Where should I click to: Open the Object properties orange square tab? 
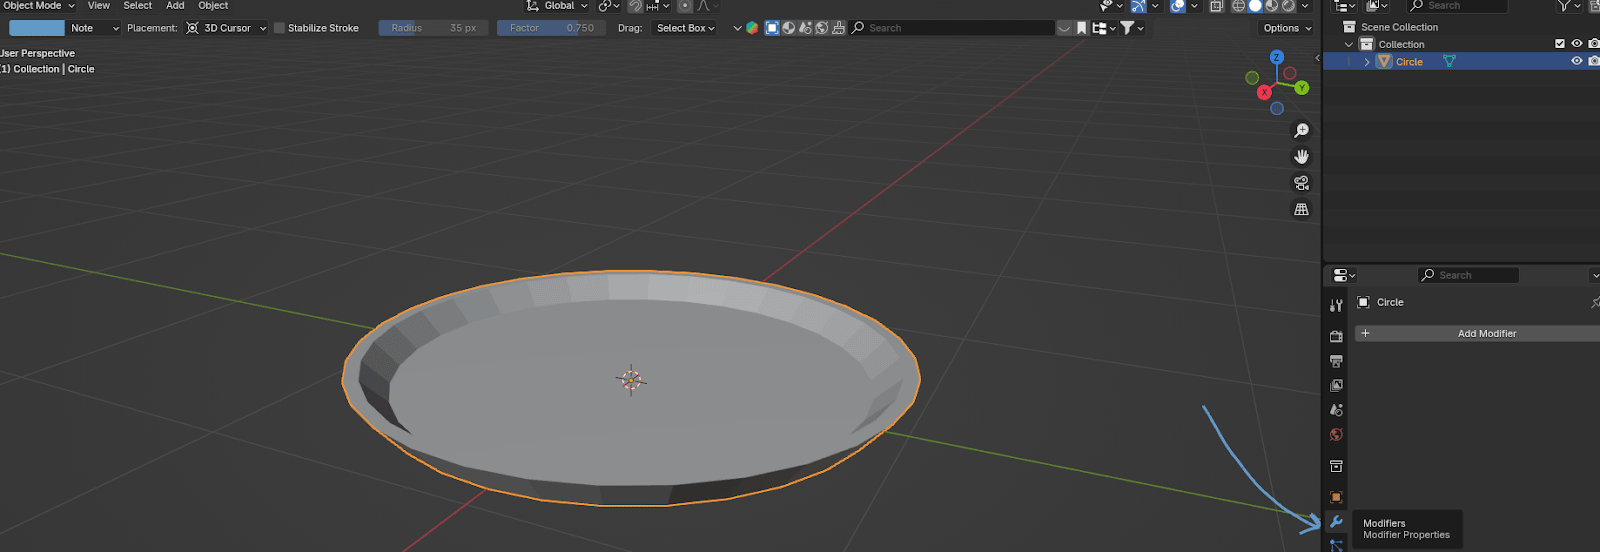1336,497
